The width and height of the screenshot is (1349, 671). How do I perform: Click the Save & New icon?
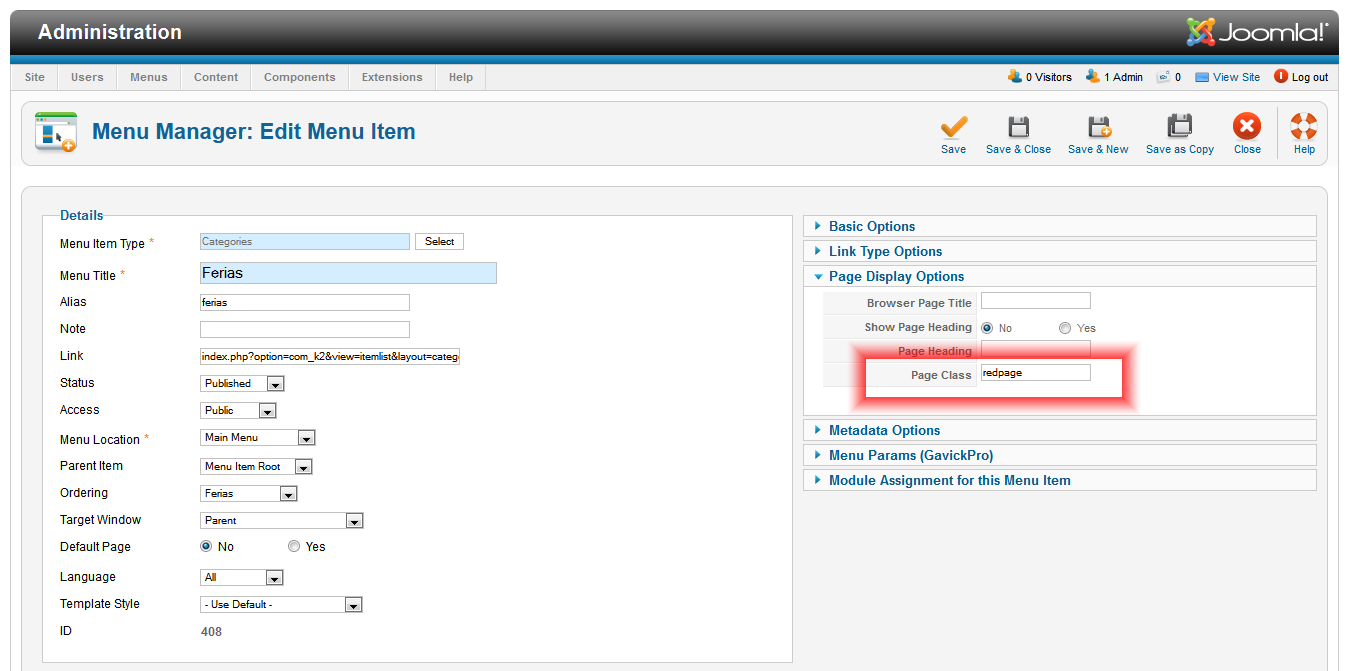[1099, 127]
